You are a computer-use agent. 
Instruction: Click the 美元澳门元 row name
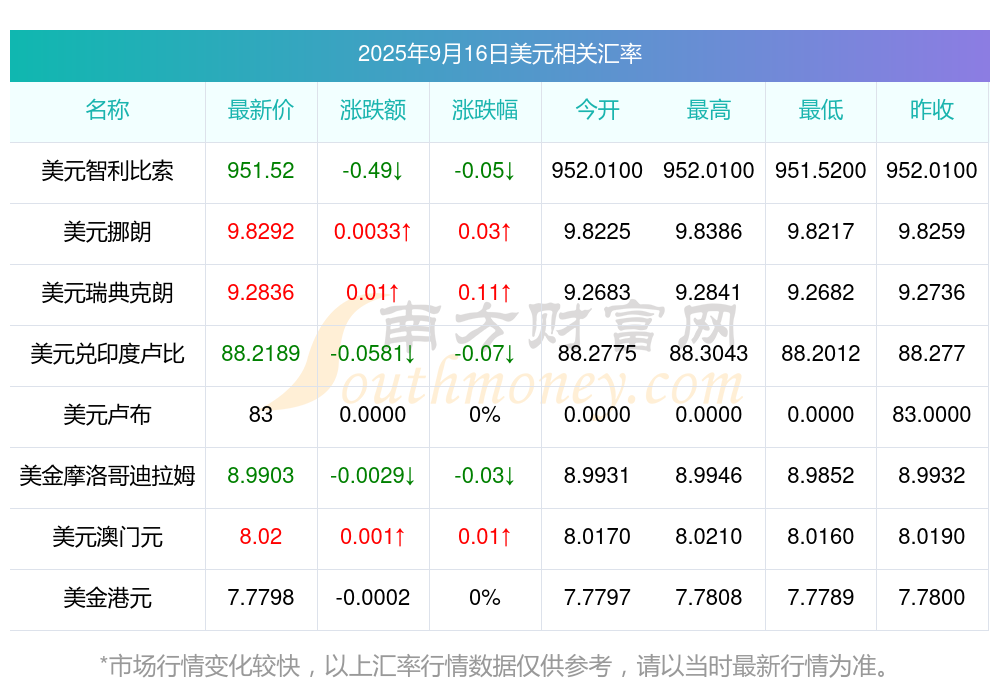coord(107,537)
